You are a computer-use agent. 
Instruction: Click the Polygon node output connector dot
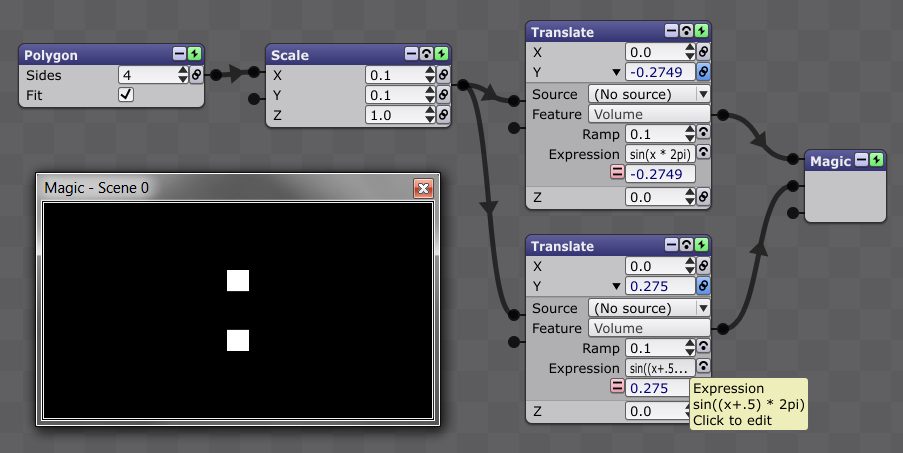coord(216,75)
